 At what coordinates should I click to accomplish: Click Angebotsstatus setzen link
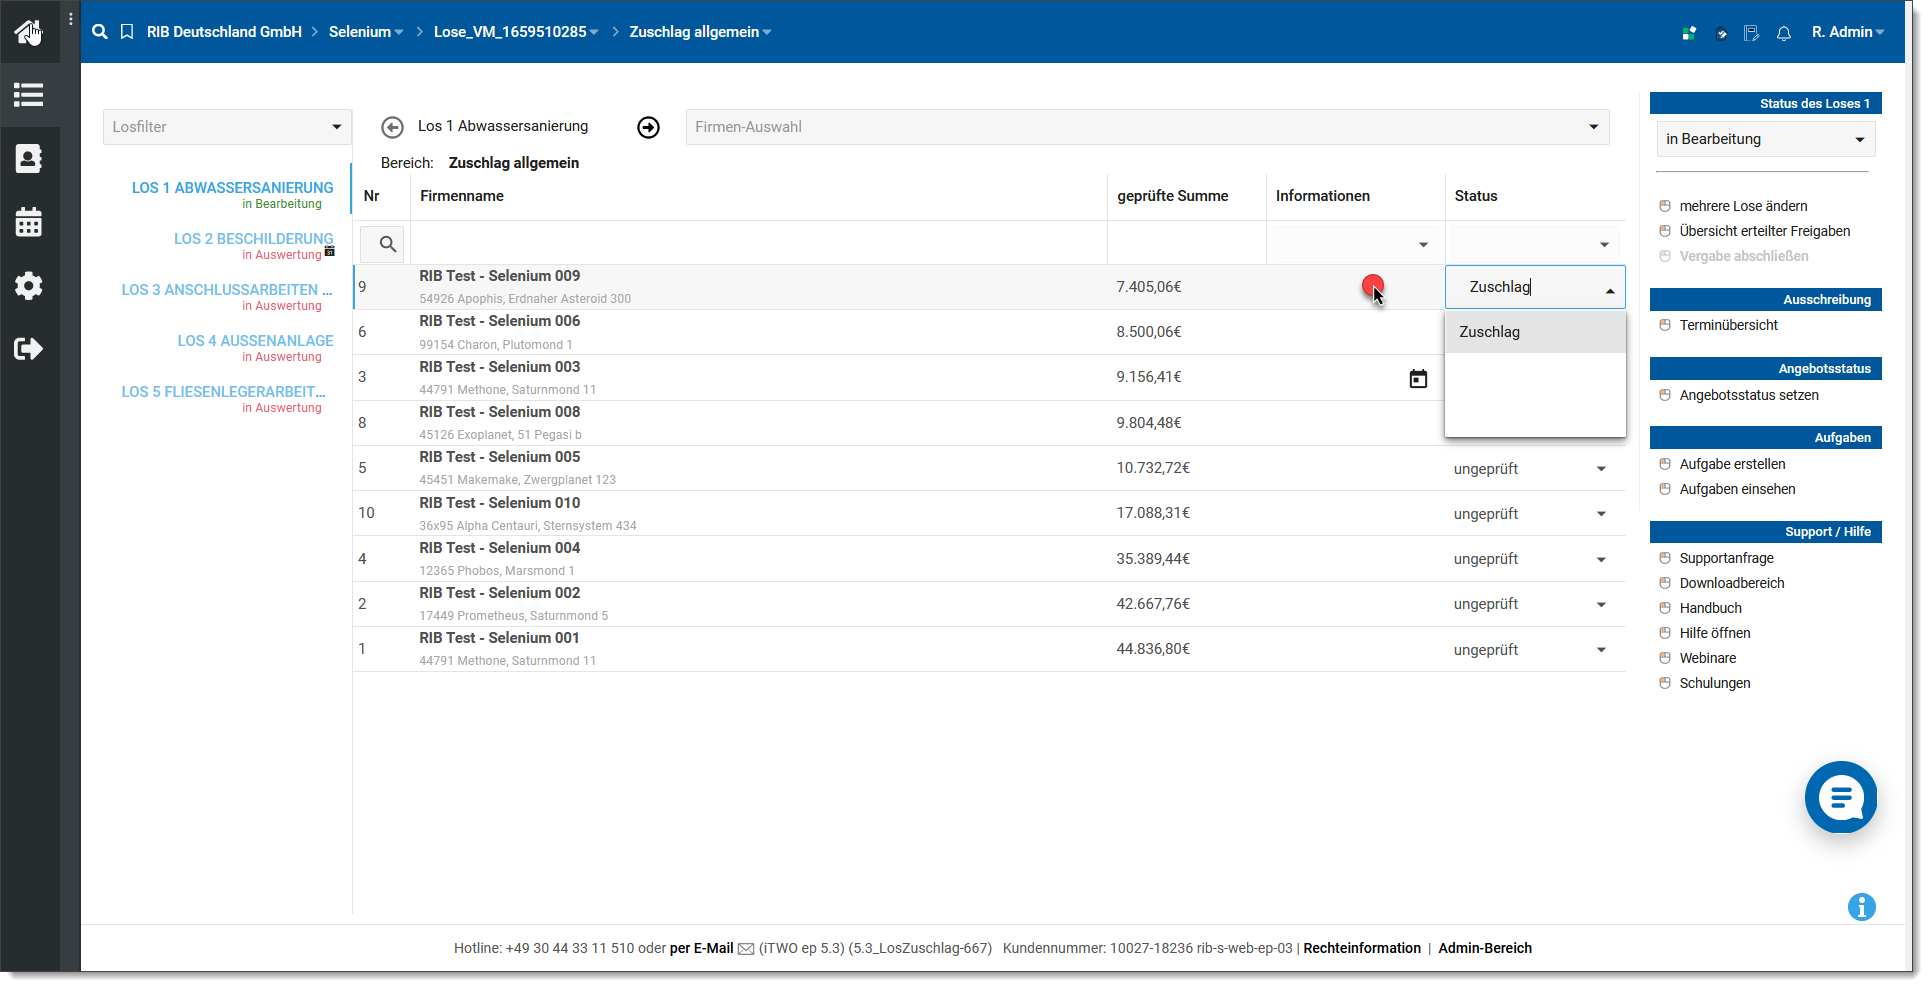tap(1748, 395)
